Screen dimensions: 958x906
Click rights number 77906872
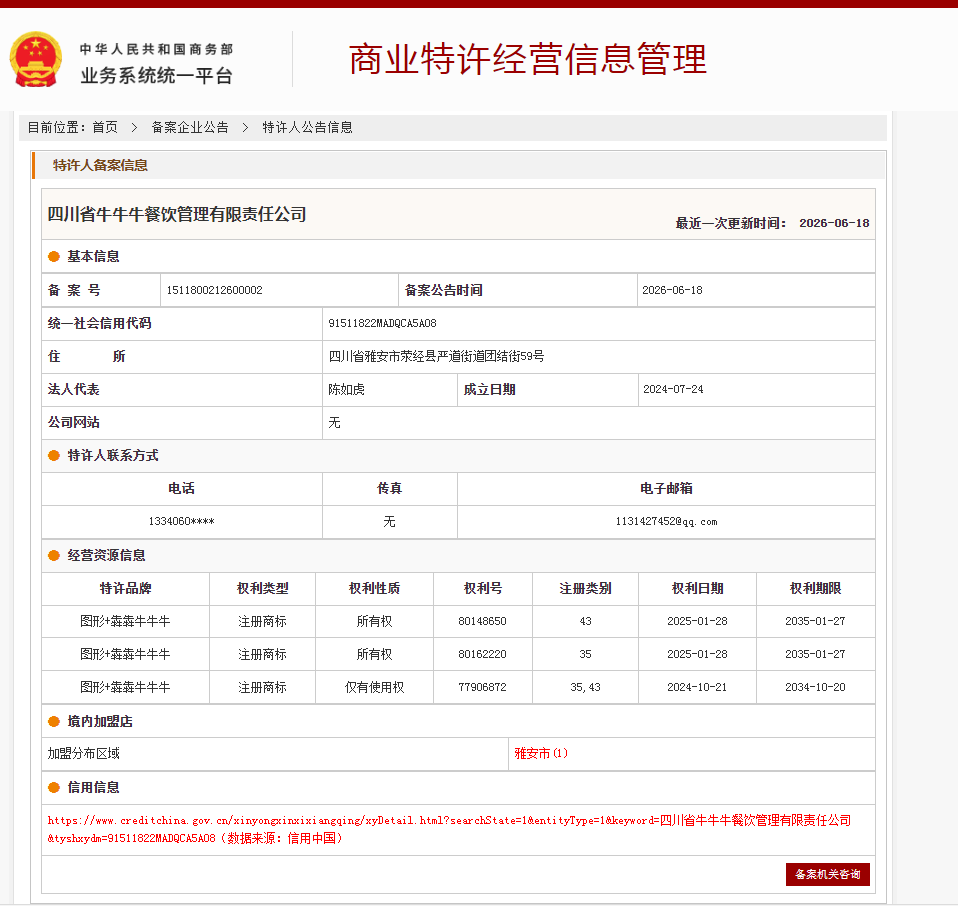[x=482, y=687]
